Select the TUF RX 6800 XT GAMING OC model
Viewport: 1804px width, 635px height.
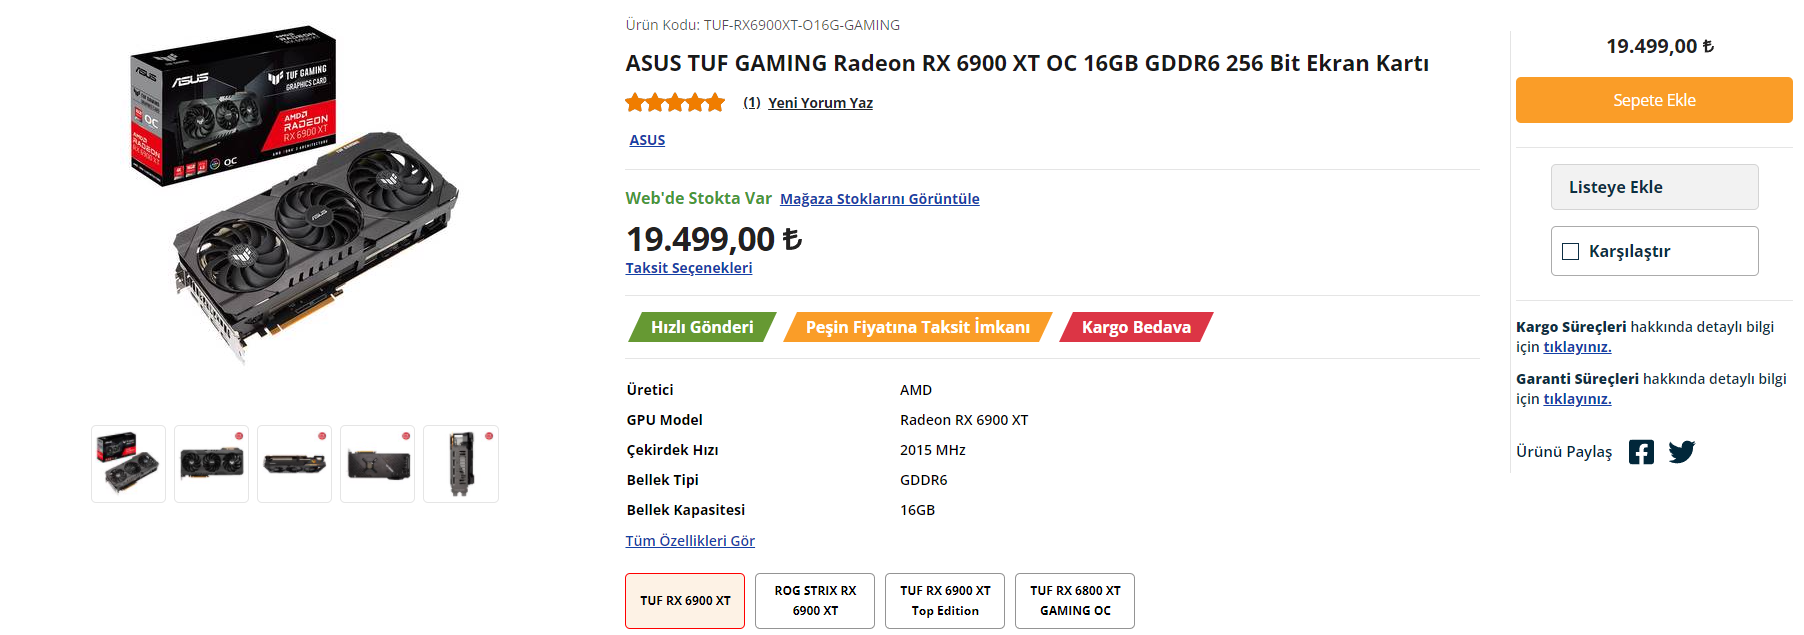pyautogui.click(x=1074, y=600)
